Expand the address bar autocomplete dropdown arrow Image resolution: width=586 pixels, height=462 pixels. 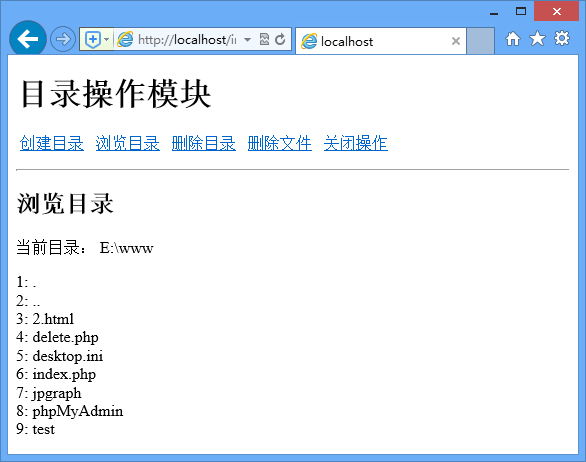click(x=247, y=39)
